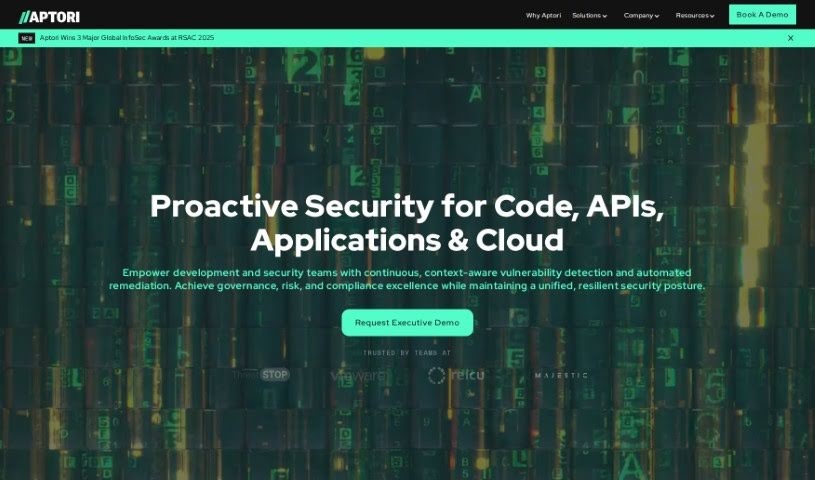Click the Trusted By Teams At label
This screenshot has height=480, width=815.
click(x=407, y=353)
